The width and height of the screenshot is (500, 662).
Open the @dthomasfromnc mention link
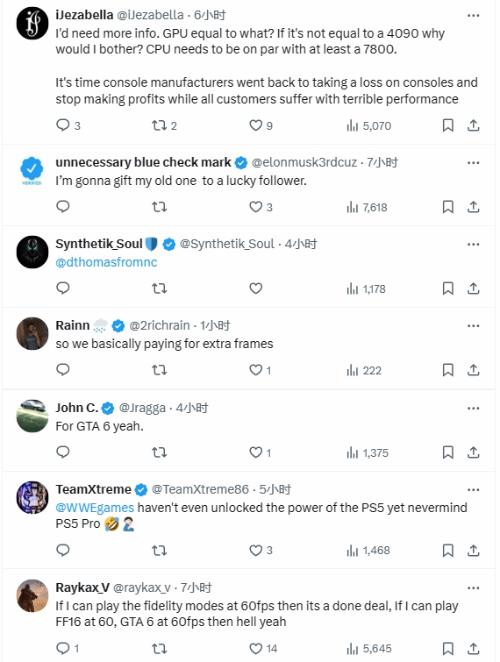click(x=106, y=262)
